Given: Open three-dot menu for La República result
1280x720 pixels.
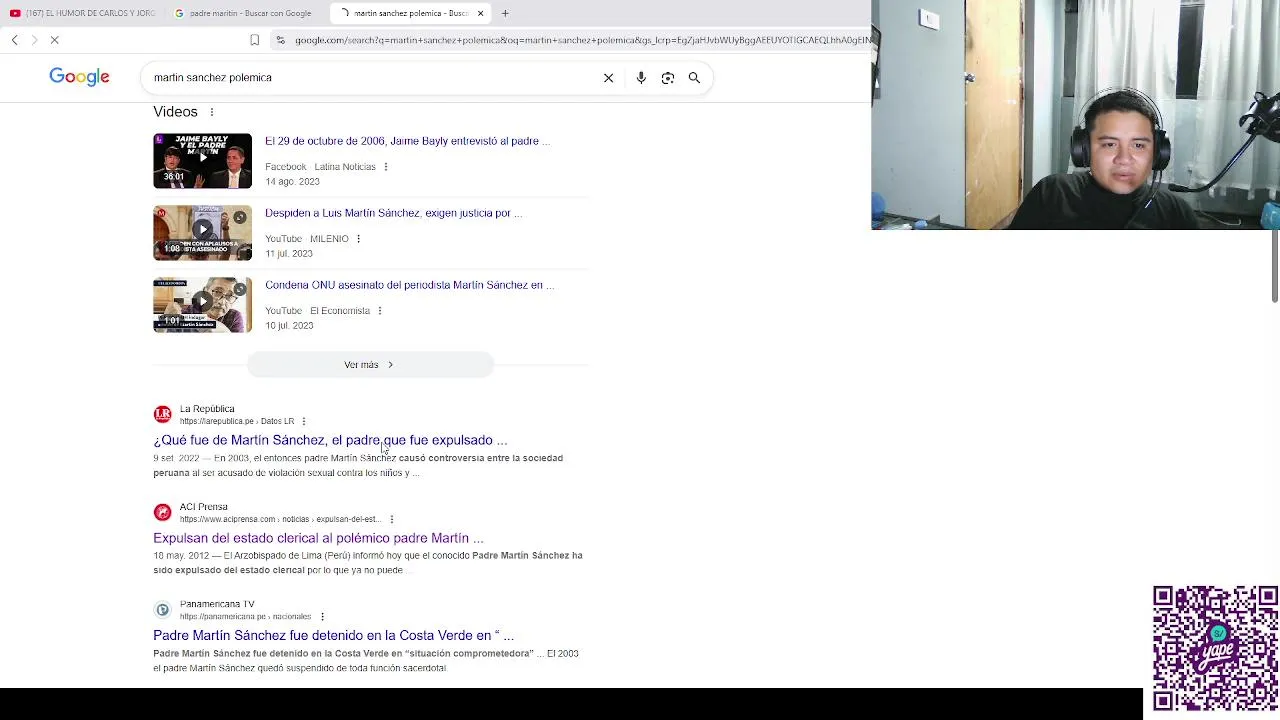Looking at the screenshot, I should (304, 422).
